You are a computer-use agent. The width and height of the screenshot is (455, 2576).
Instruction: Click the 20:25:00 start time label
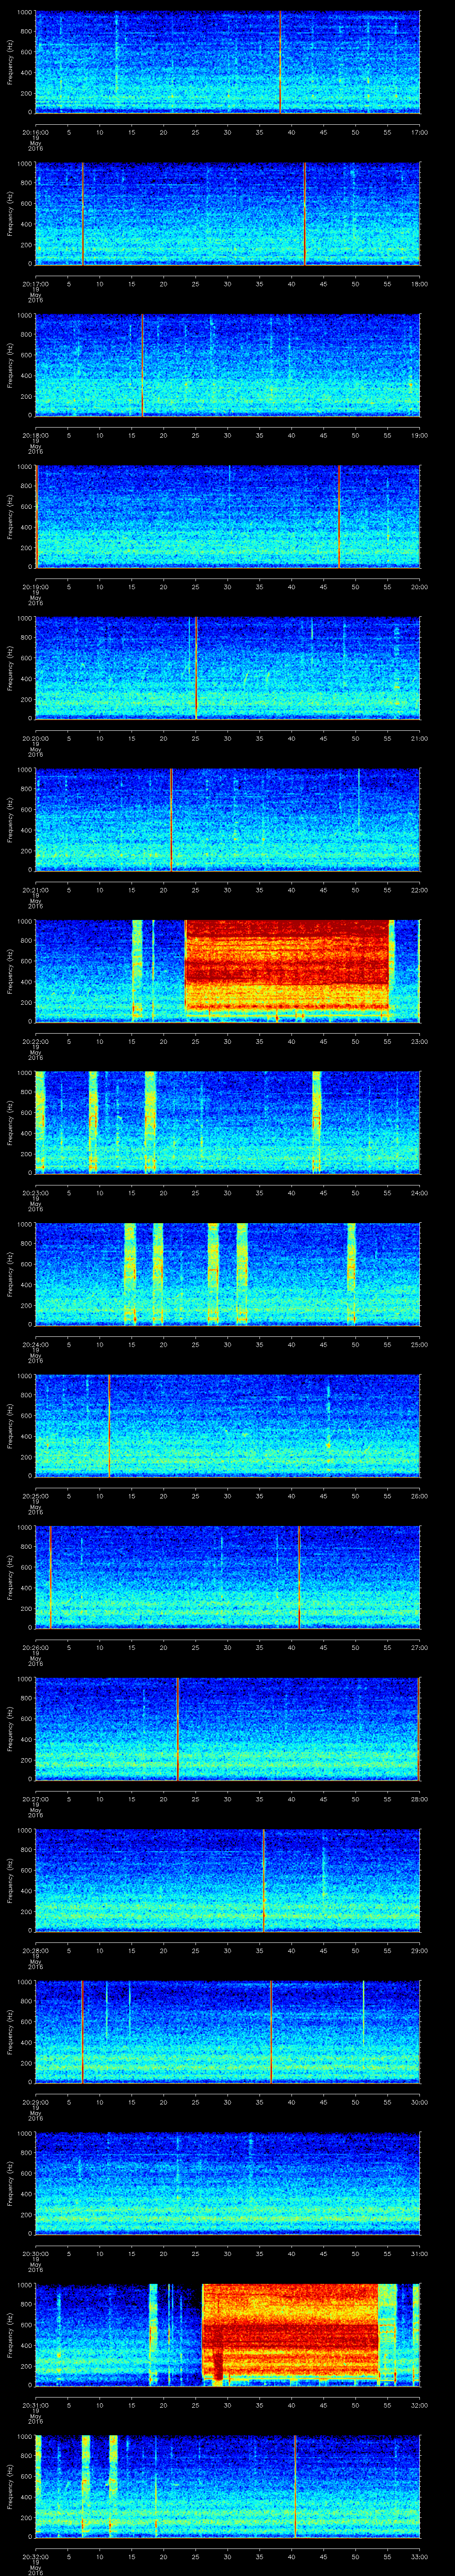(35, 1495)
